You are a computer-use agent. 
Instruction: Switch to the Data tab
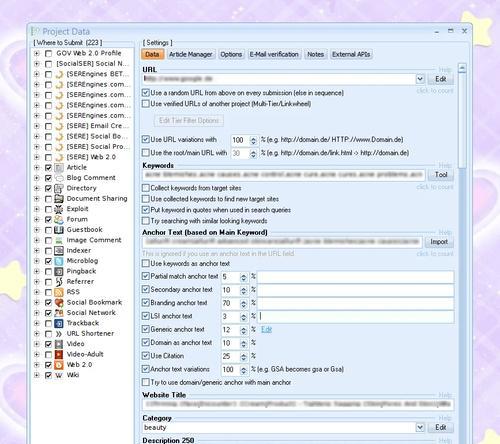pos(153,54)
